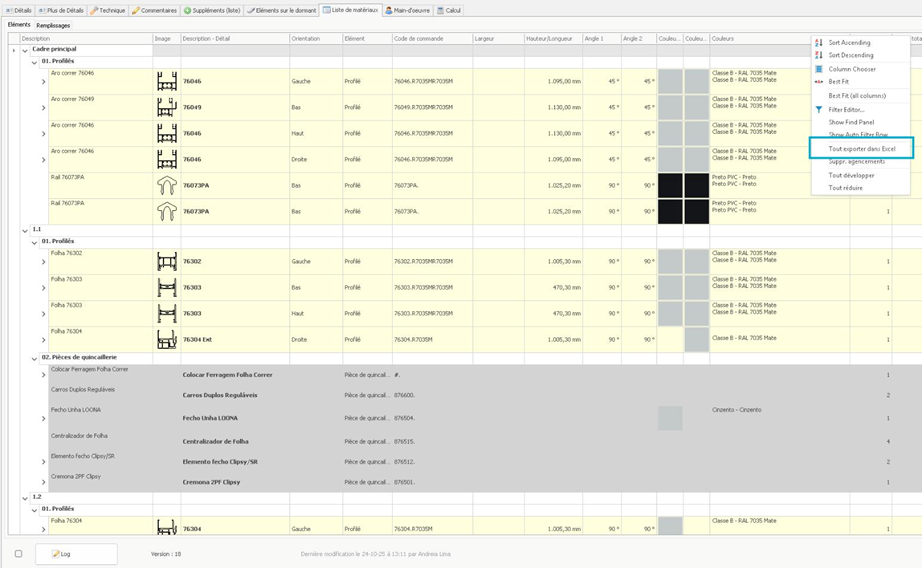This screenshot has height=568, width=922.
Task: Open the Technique tab
Action: coord(108,10)
